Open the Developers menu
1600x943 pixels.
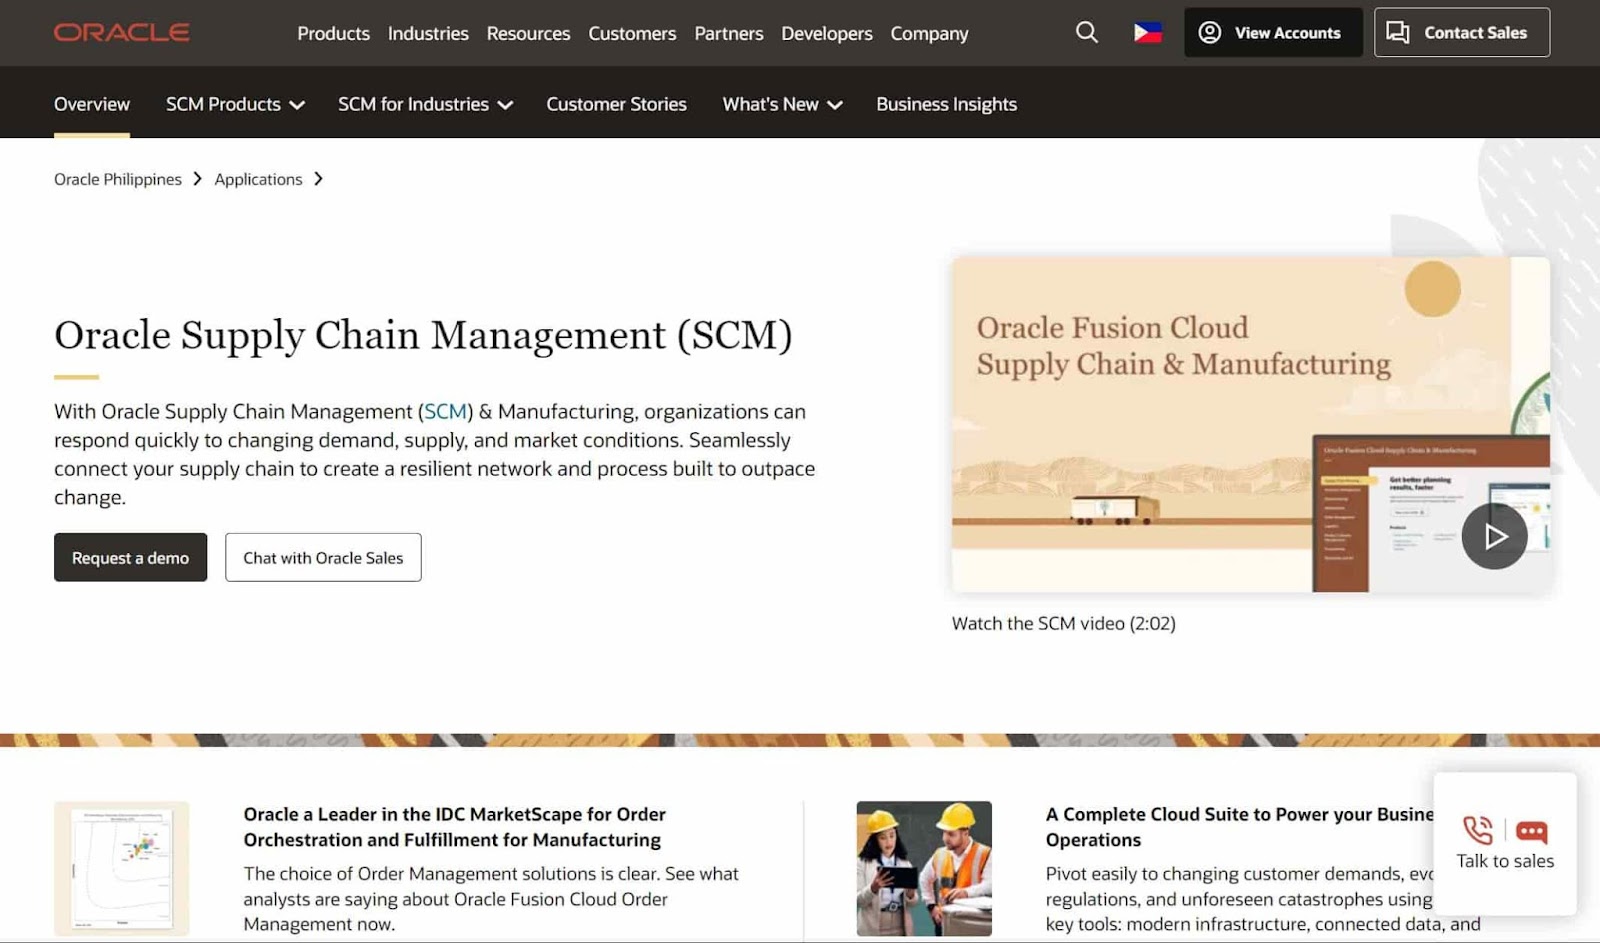827,33
